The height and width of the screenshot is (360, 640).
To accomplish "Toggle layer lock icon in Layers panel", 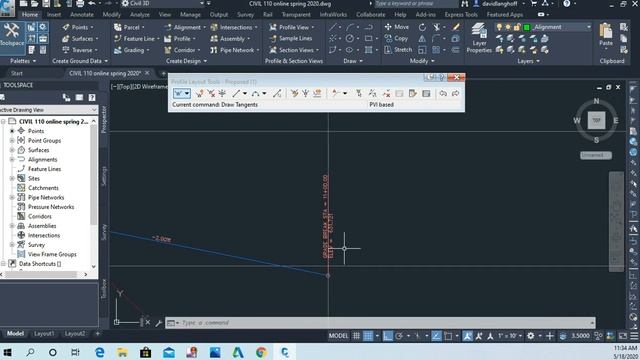I will (517, 27).
